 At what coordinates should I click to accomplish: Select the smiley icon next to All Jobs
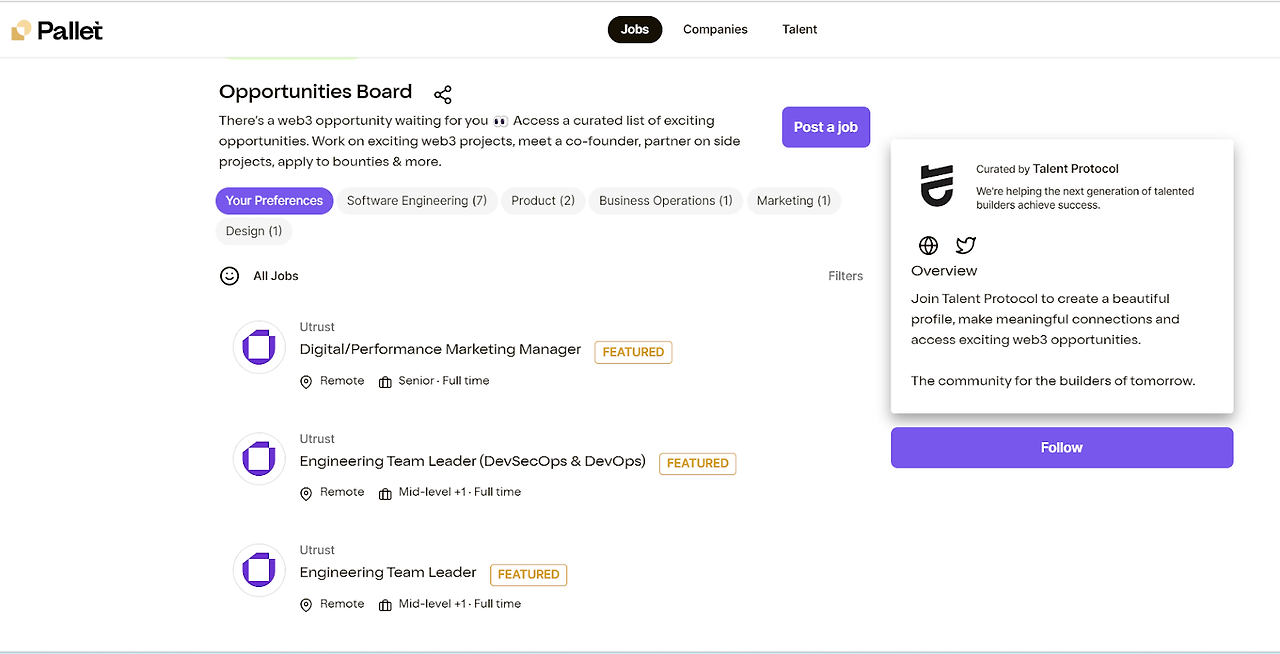229,275
